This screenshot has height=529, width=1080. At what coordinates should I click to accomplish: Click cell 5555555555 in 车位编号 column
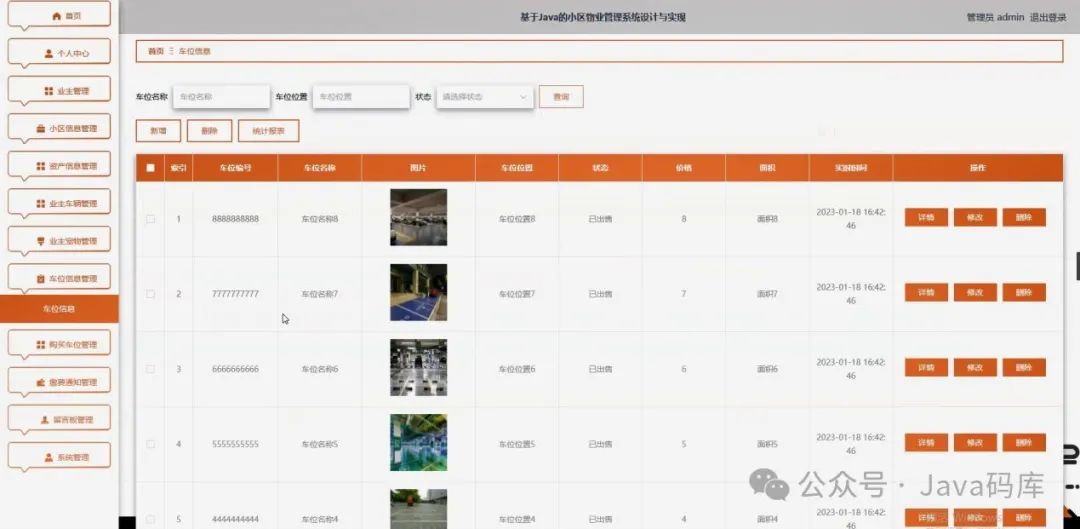click(236, 444)
